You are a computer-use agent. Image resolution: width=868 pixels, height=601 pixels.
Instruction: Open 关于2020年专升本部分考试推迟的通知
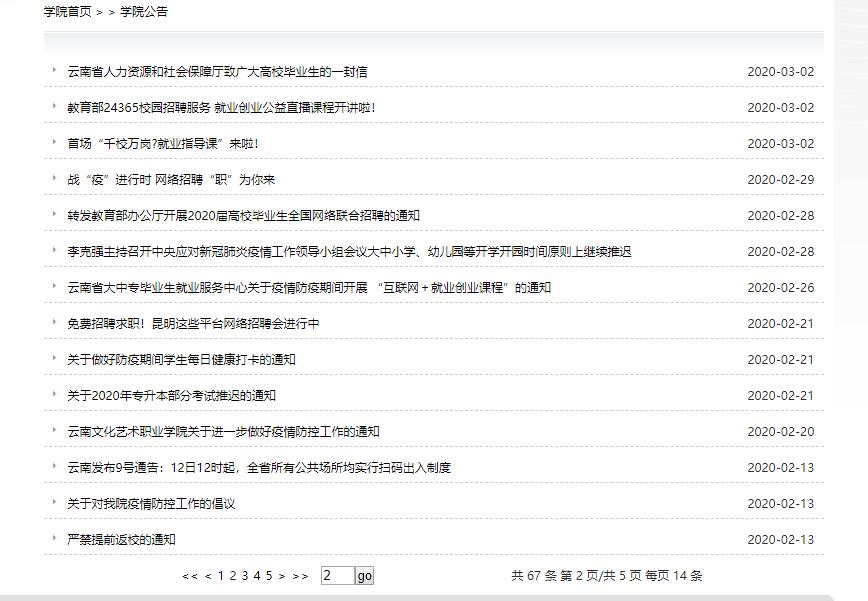(171, 396)
